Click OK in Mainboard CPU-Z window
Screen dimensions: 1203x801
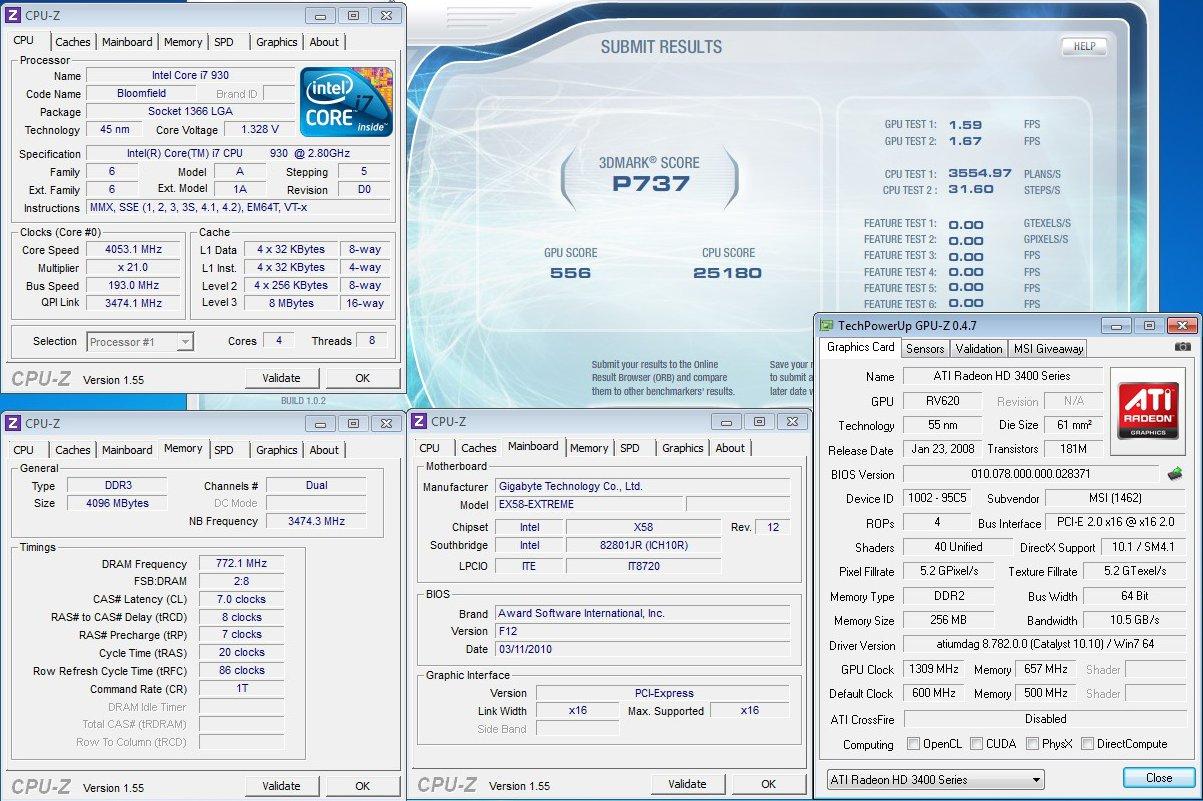(x=768, y=784)
